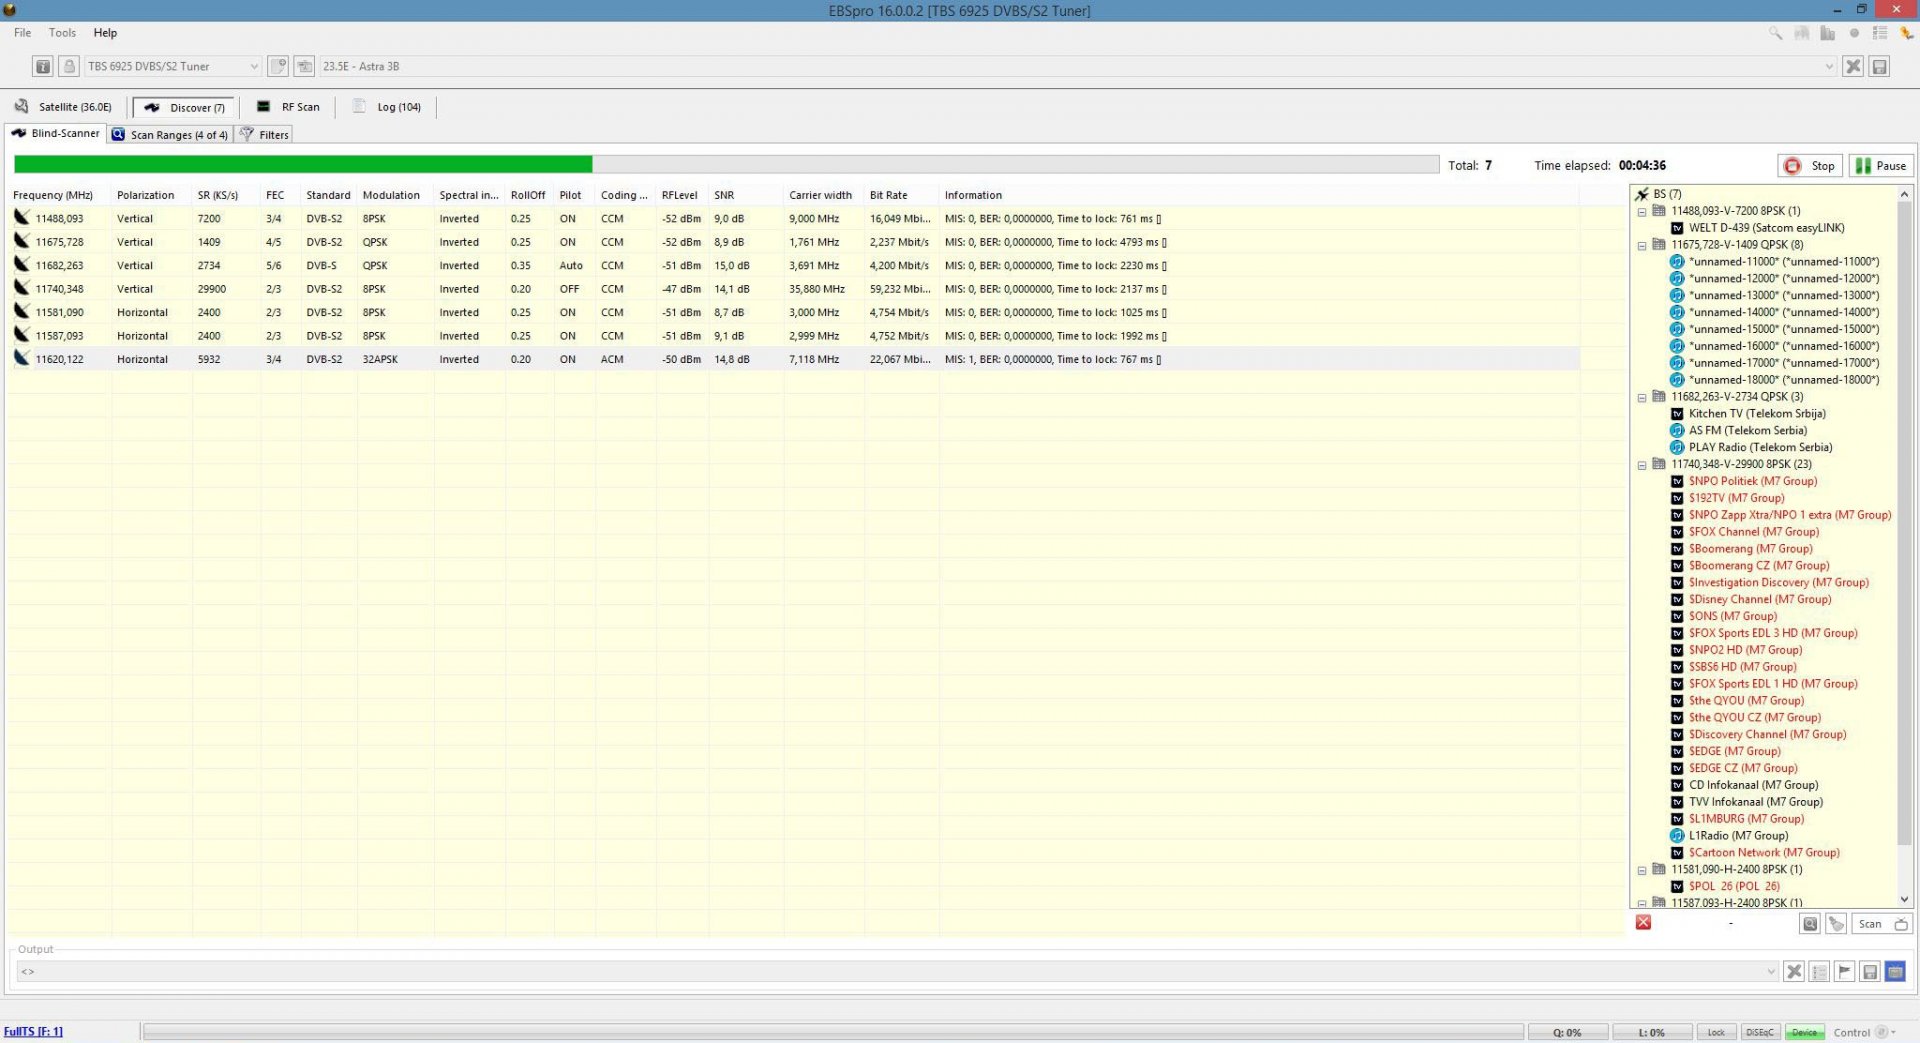Viewport: 1920px width, 1043px height.
Task: Collapse the 11740,348-V-29900 8PSK transponder node
Action: click(x=1642, y=464)
